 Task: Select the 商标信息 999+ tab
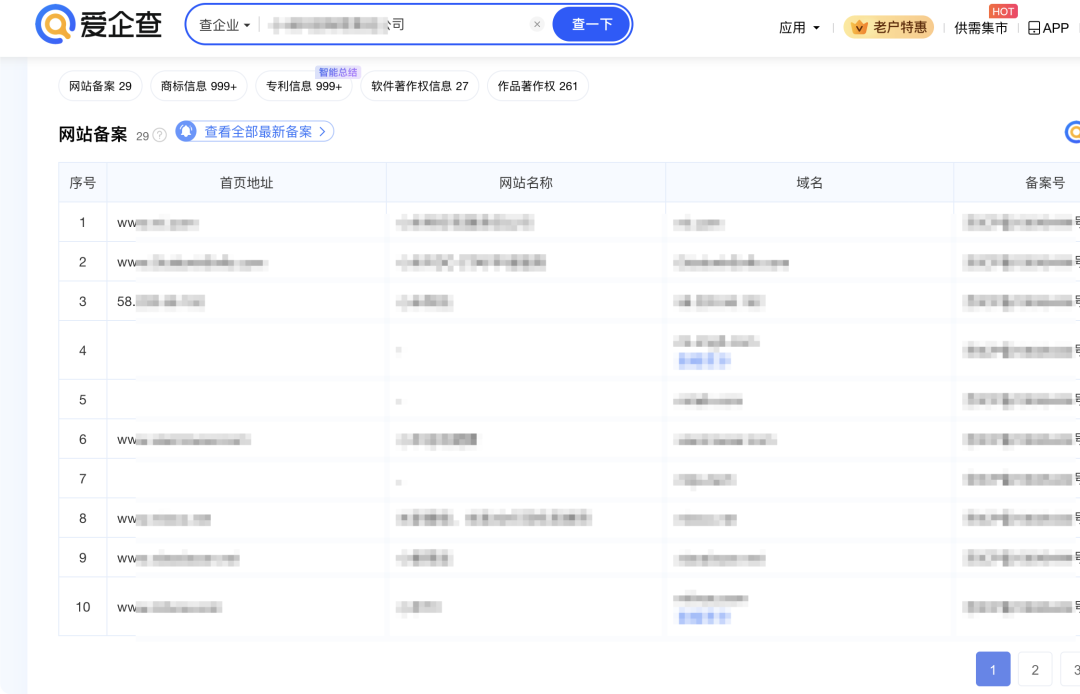click(198, 86)
